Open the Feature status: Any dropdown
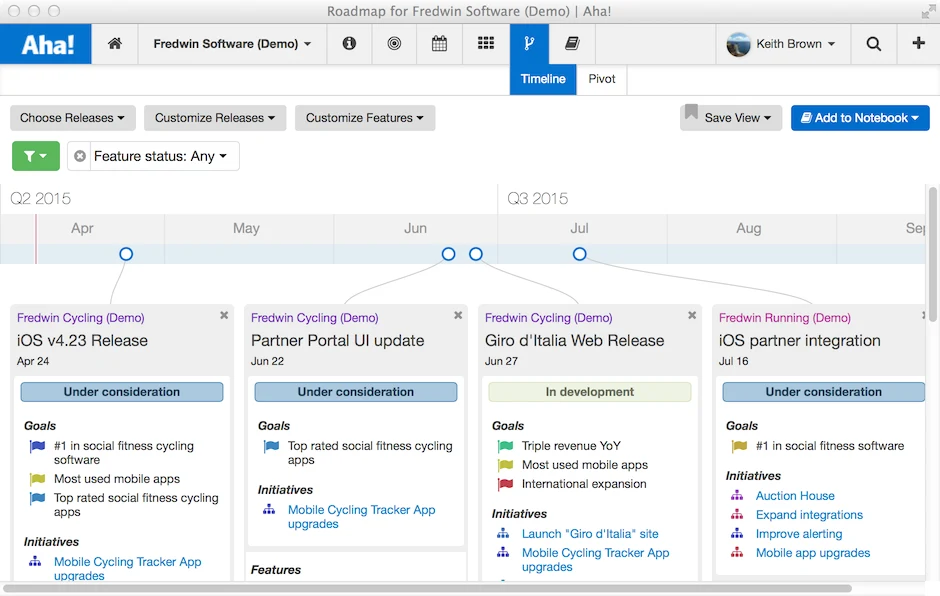This screenshot has height=596, width=940. click(160, 156)
